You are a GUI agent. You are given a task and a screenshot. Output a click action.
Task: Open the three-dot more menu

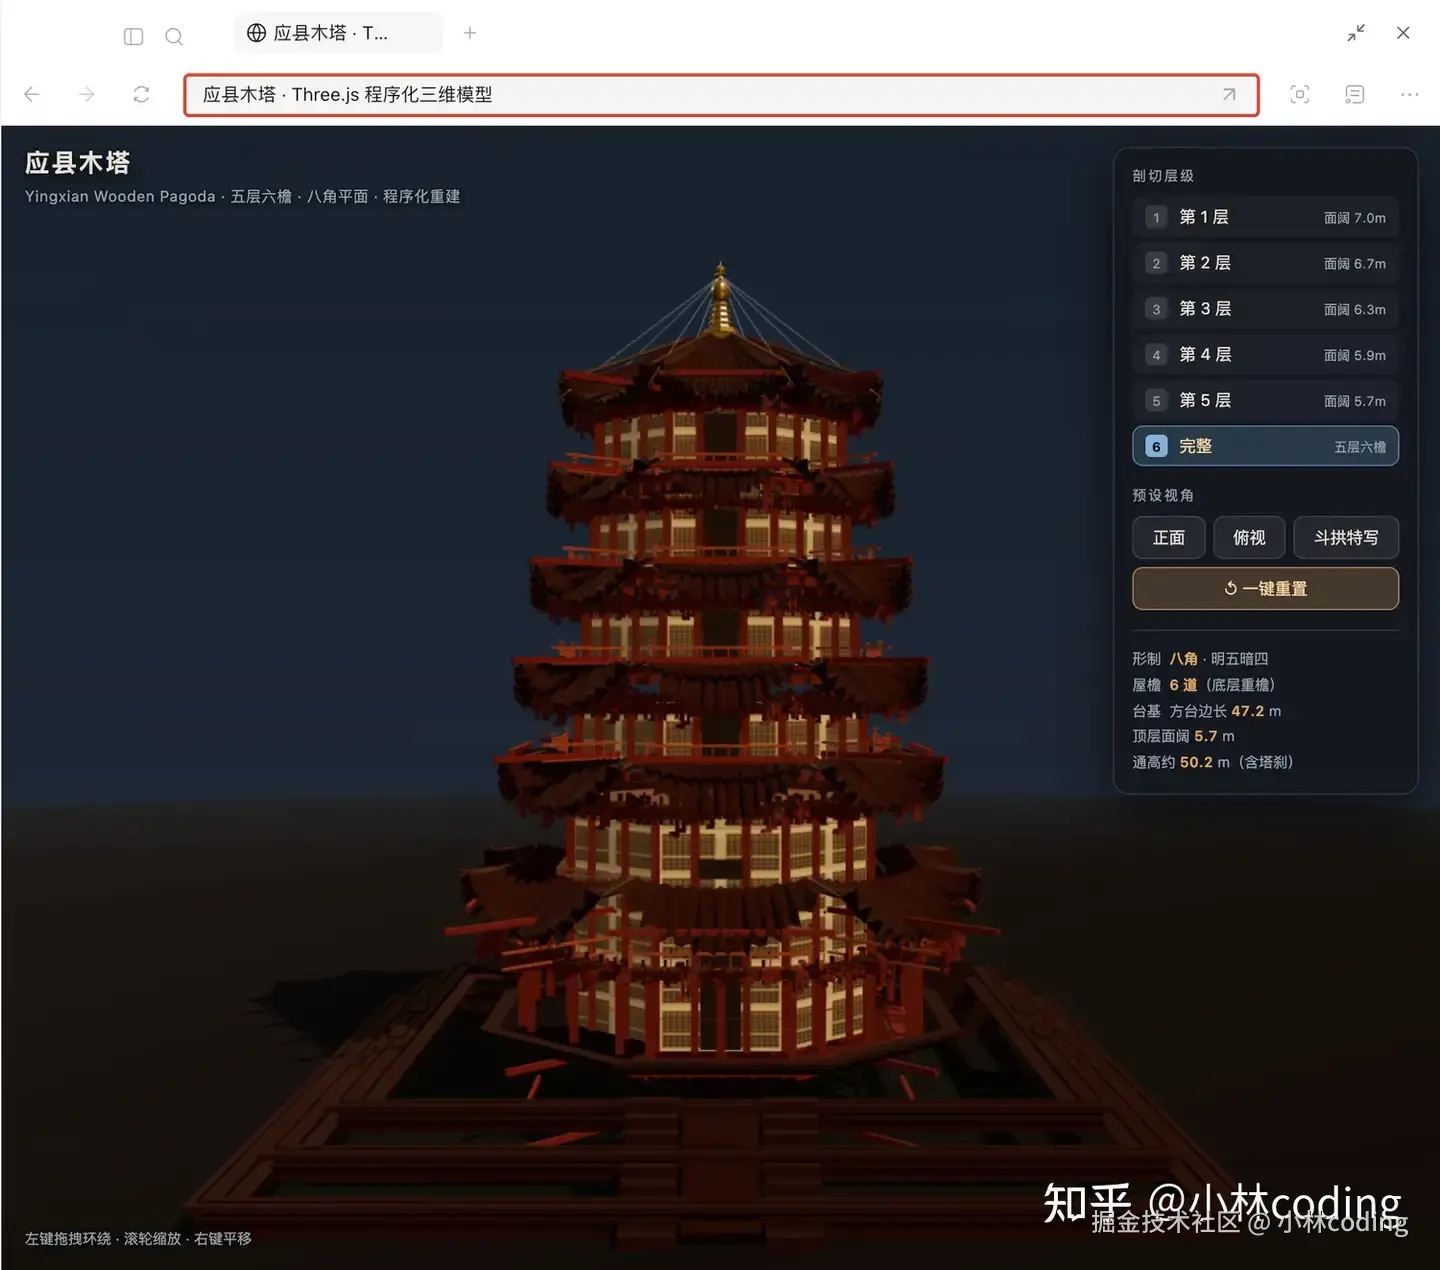coord(1410,94)
